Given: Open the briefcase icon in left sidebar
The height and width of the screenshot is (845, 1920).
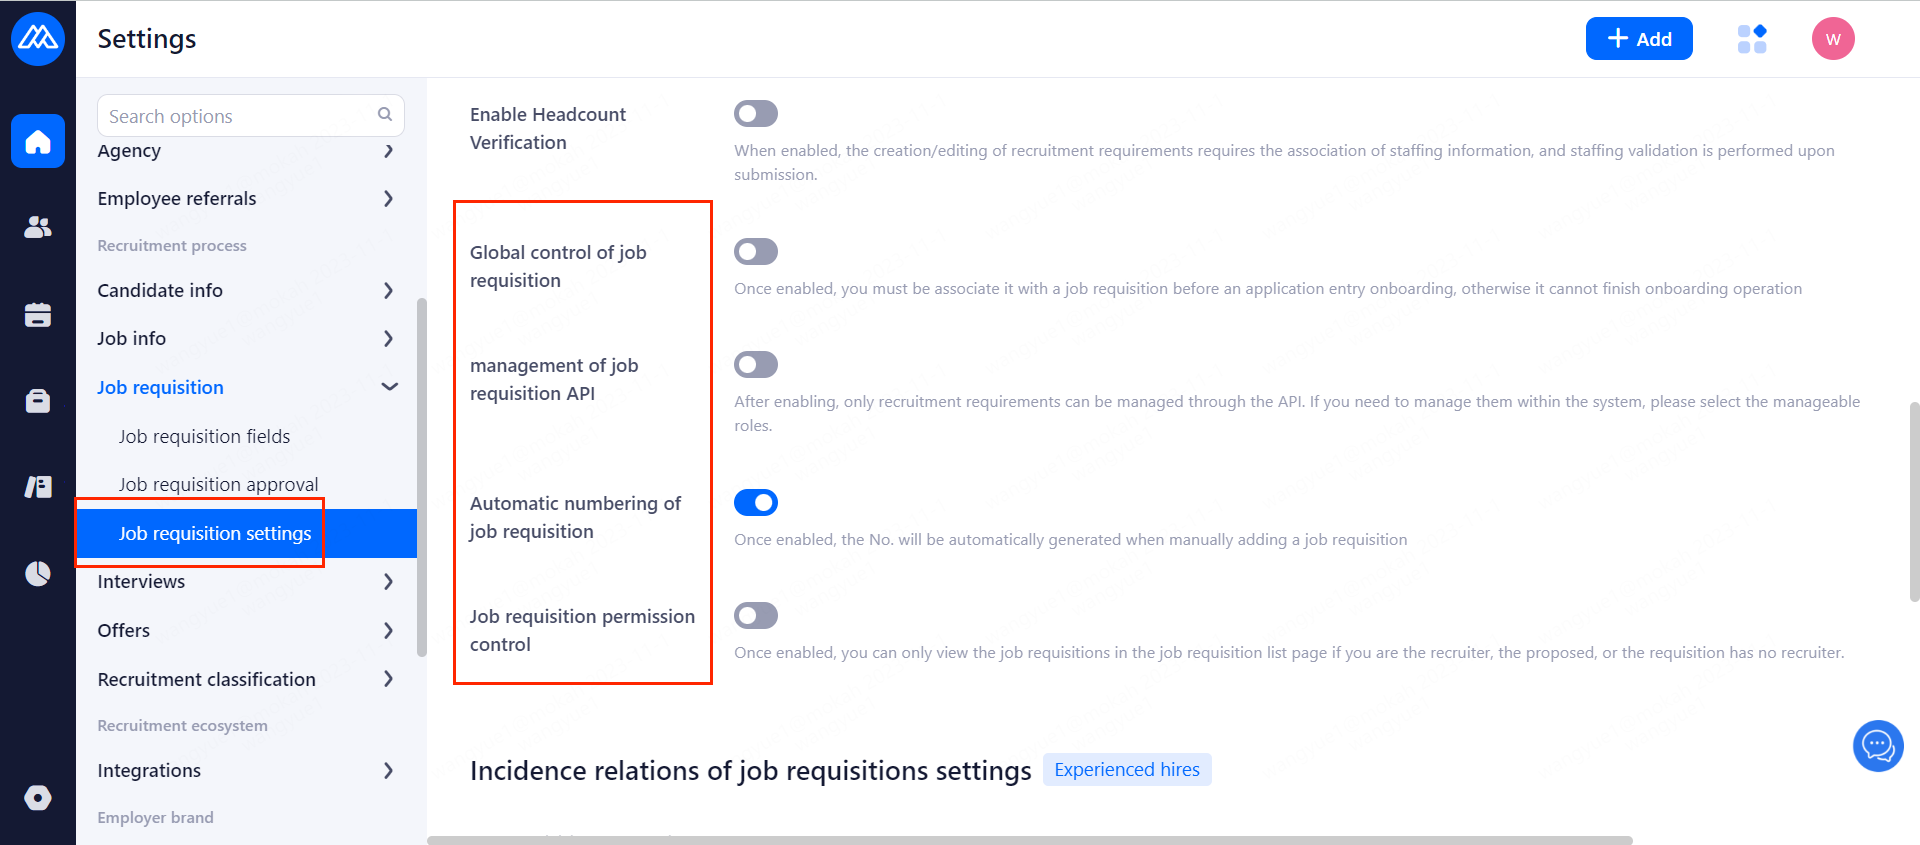Looking at the screenshot, I should (x=38, y=401).
